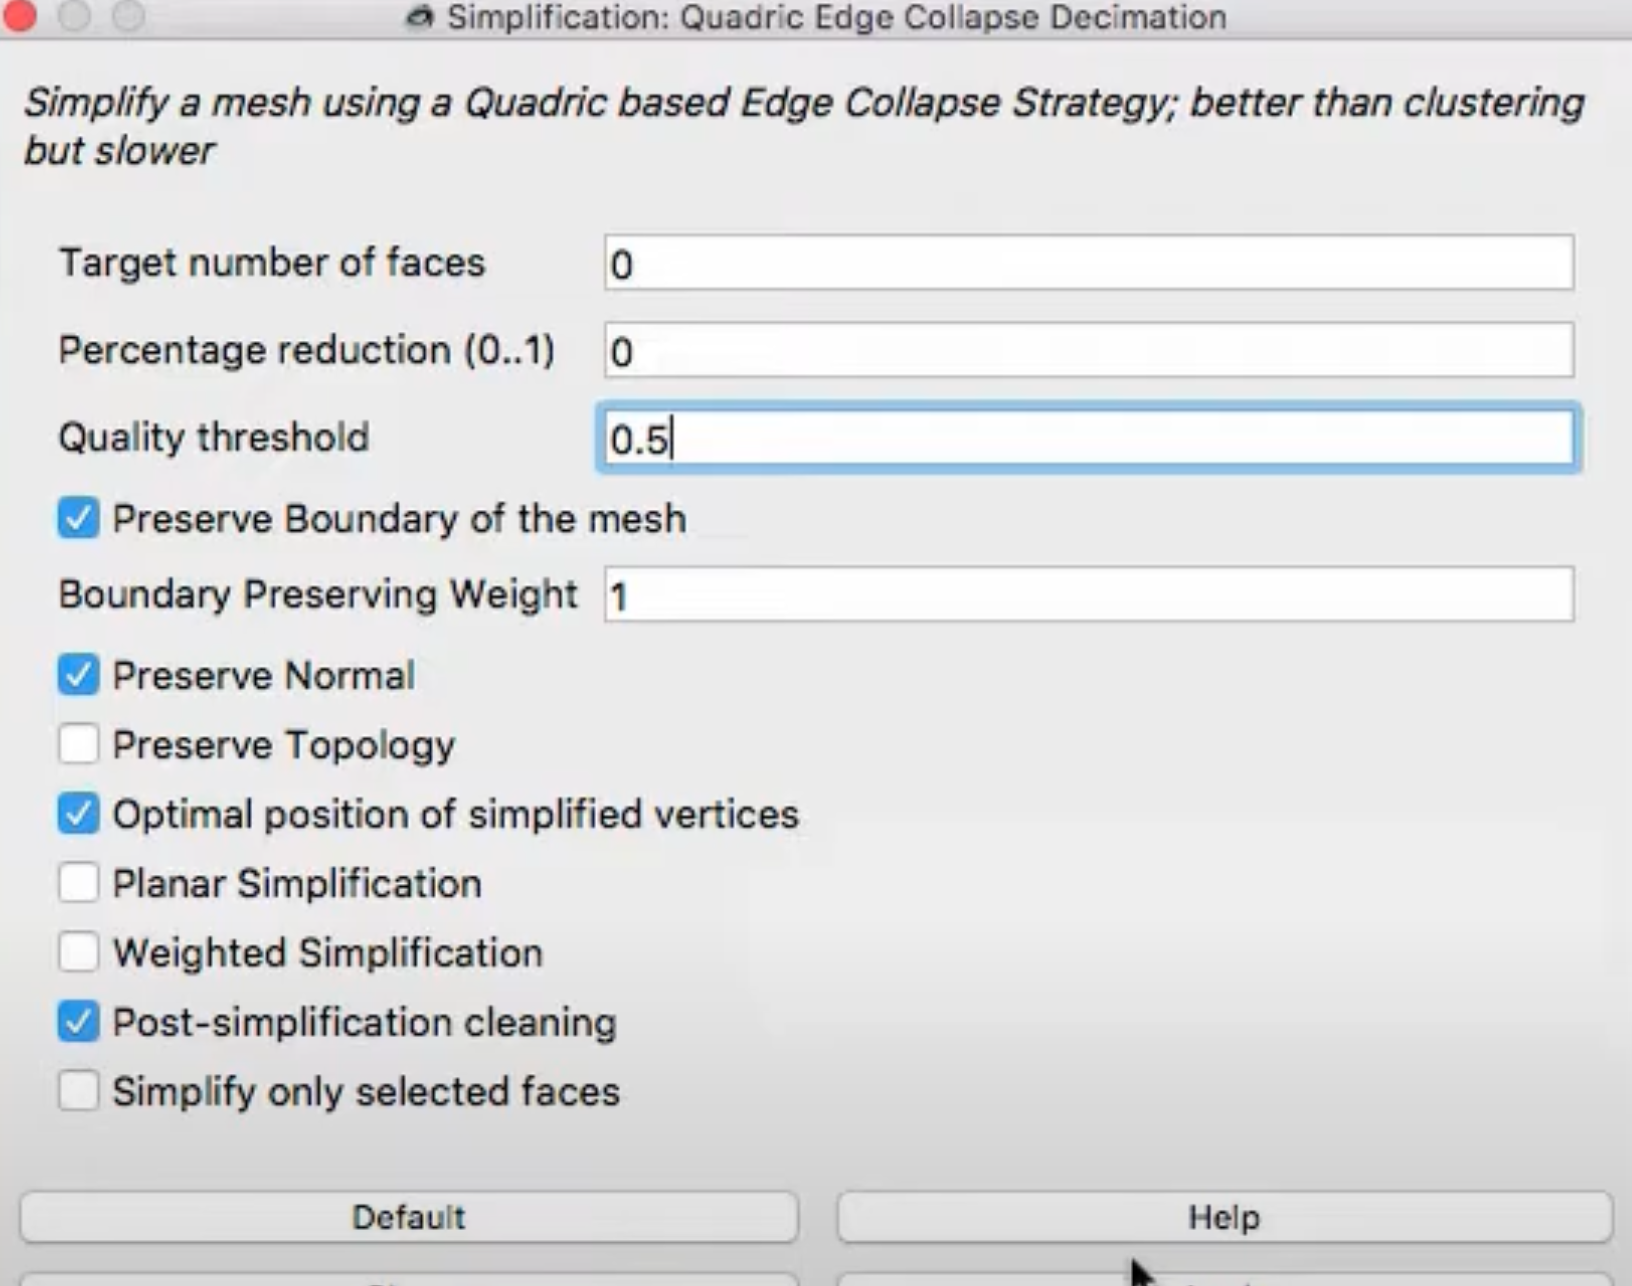Click the Percentage reduction input field
The height and width of the screenshot is (1286, 1632).
pyautogui.click(x=1088, y=350)
